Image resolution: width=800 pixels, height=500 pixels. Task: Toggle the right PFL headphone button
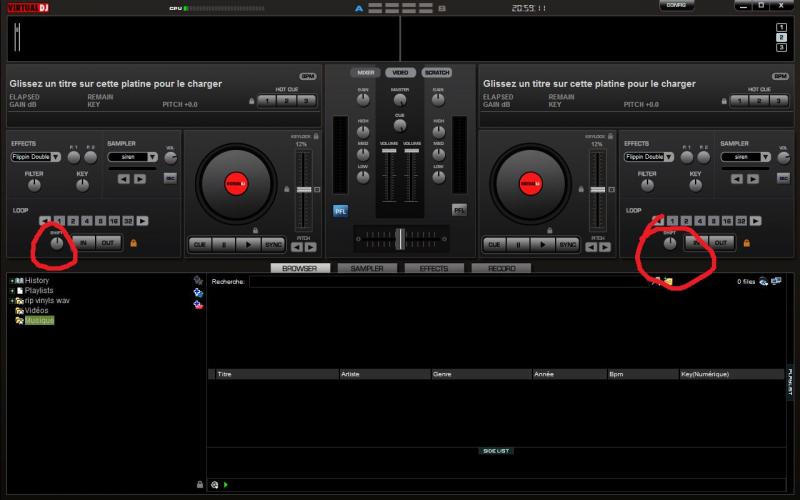tap(459, 210)
